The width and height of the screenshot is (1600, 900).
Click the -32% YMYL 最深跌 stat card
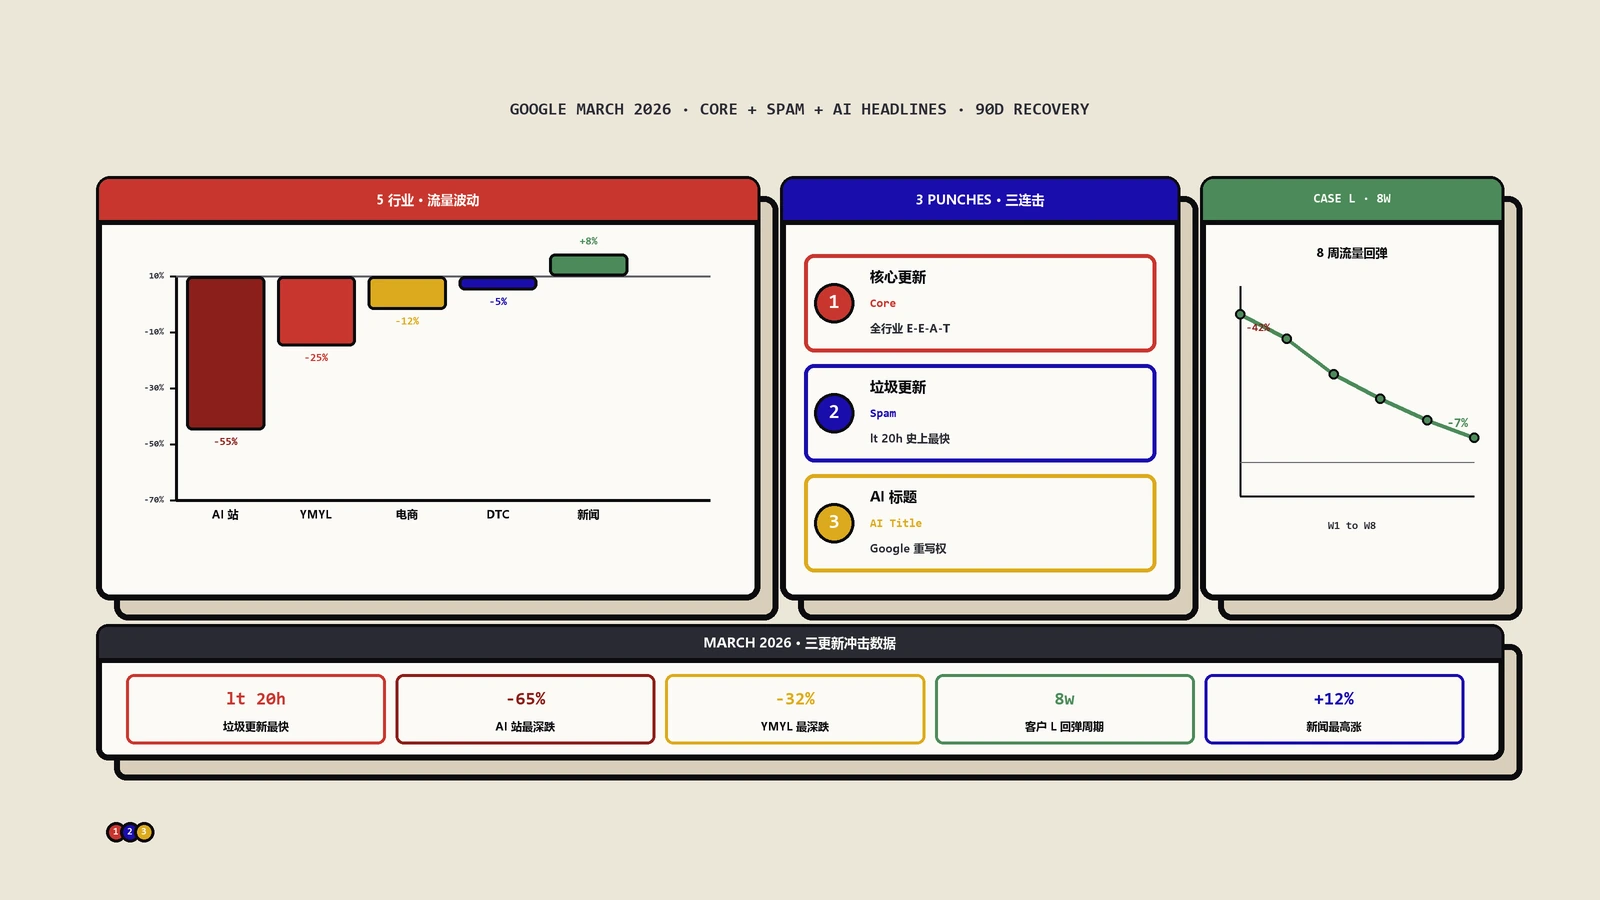point(795,709)
